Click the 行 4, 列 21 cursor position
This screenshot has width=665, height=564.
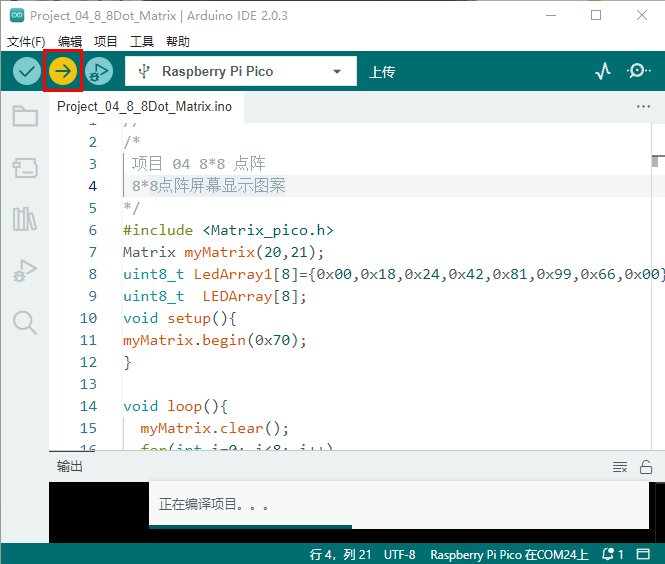click(340, 554)
